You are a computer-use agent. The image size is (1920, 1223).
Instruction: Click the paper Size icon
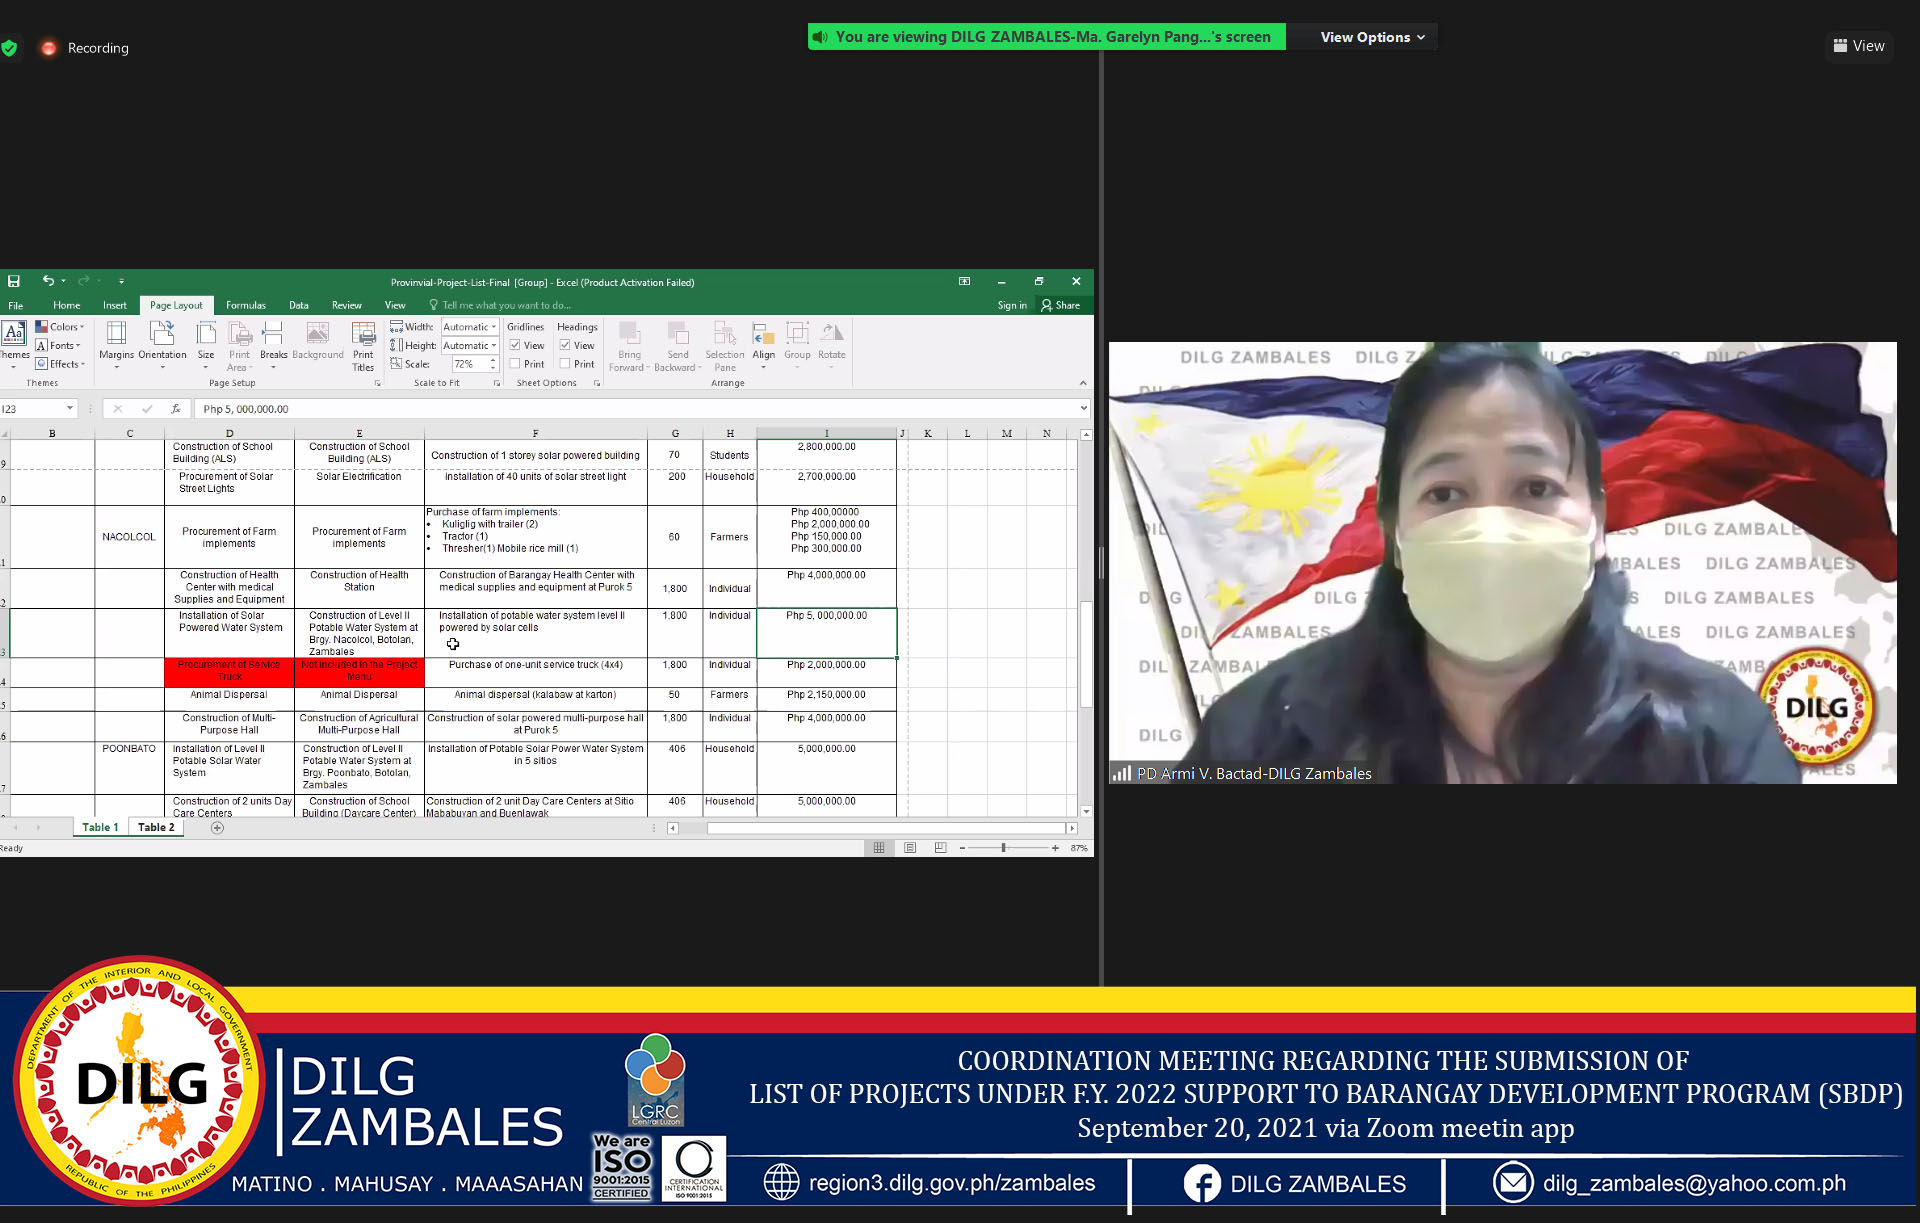click(x=206, y=334)
